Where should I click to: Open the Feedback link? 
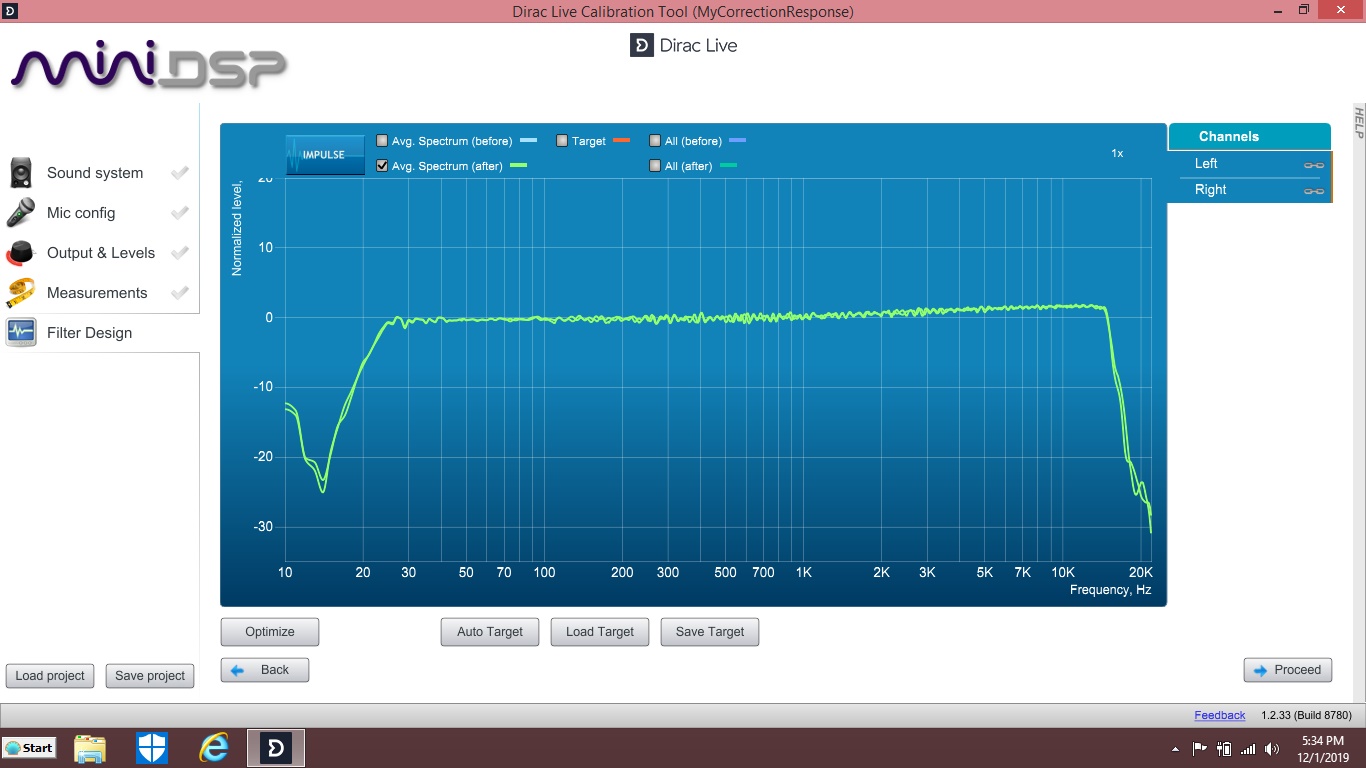[x=1220, y=716]
